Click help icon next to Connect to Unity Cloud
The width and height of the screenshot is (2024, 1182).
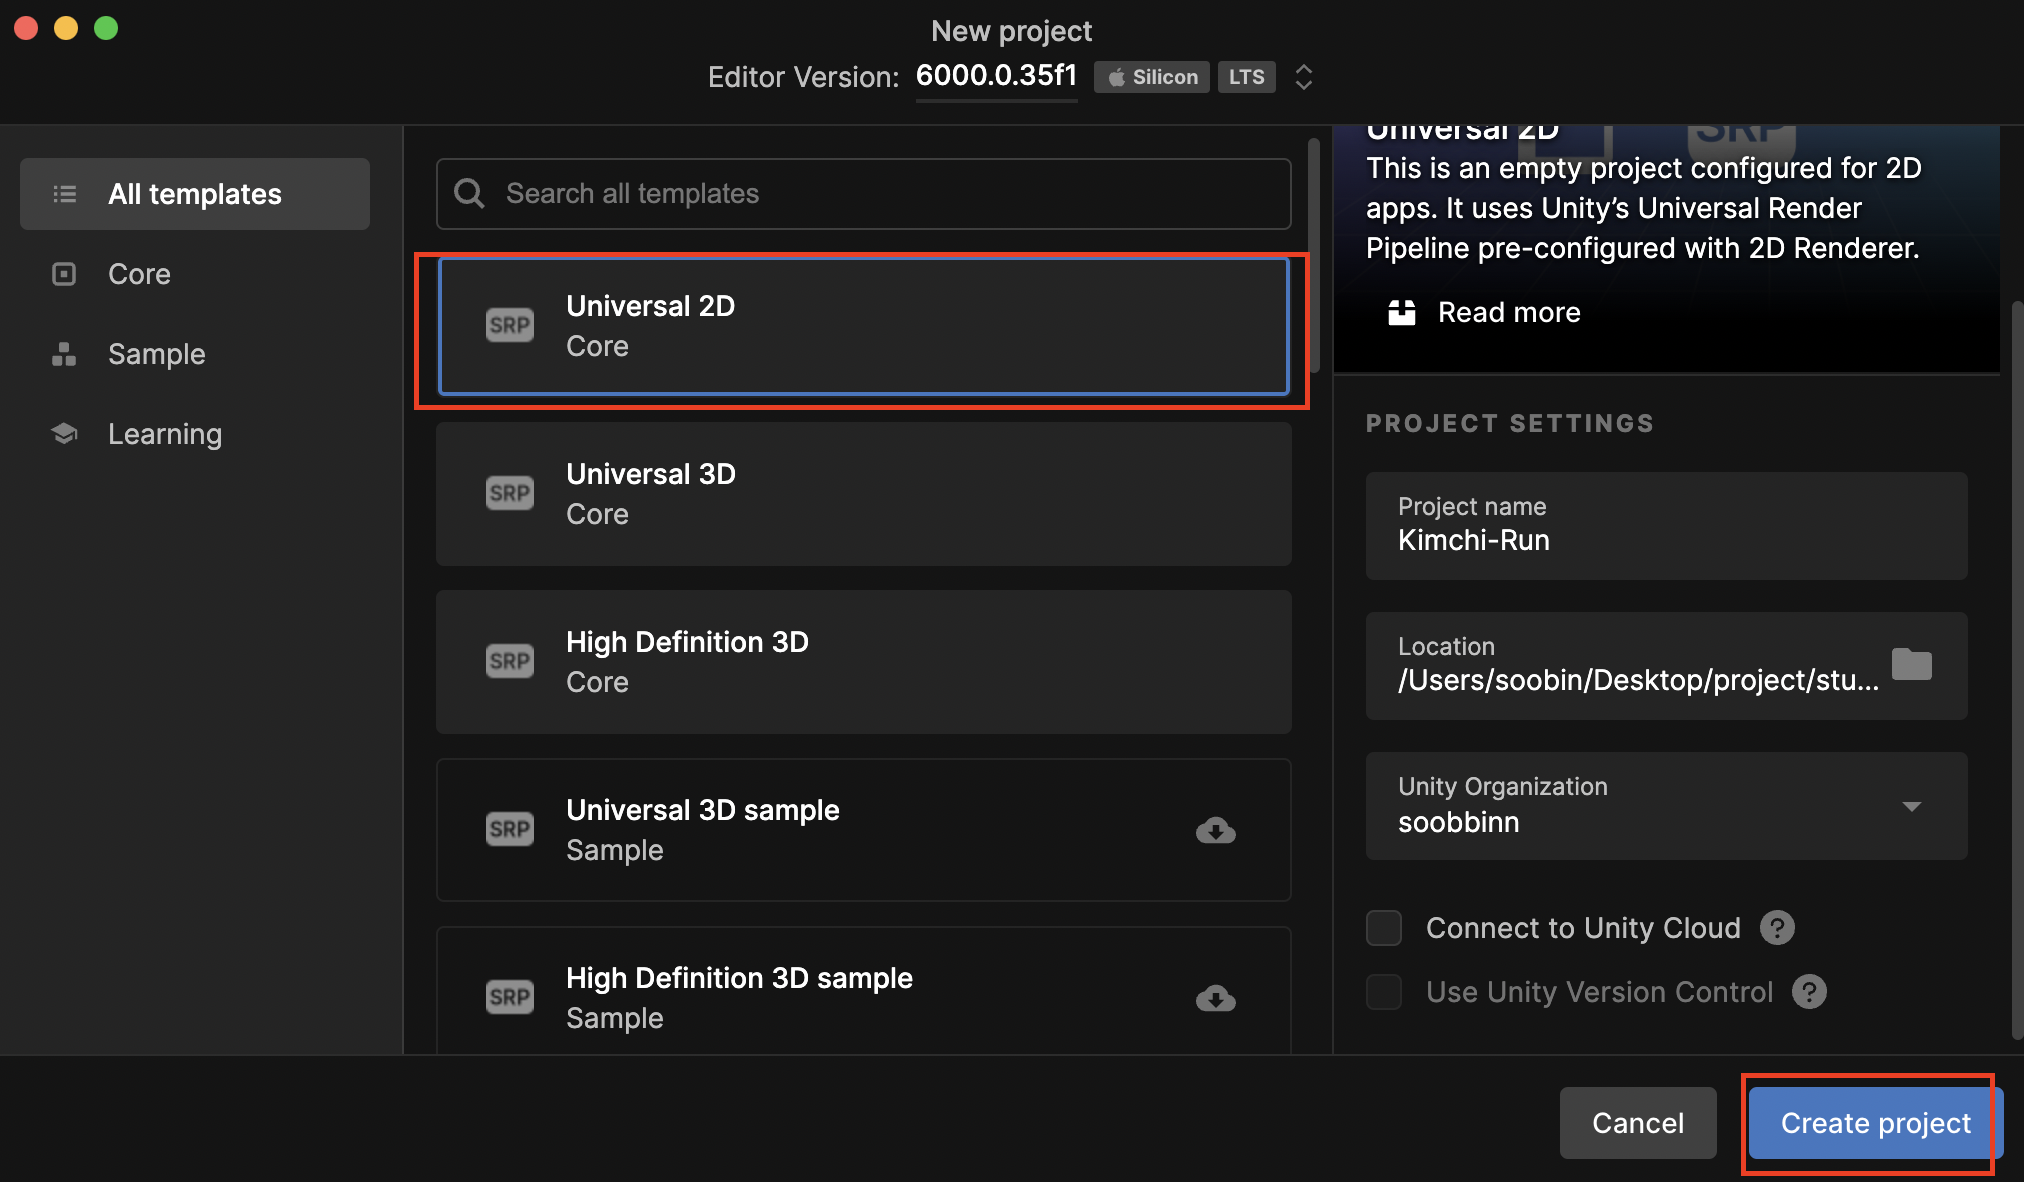[x=1777, y=928]
